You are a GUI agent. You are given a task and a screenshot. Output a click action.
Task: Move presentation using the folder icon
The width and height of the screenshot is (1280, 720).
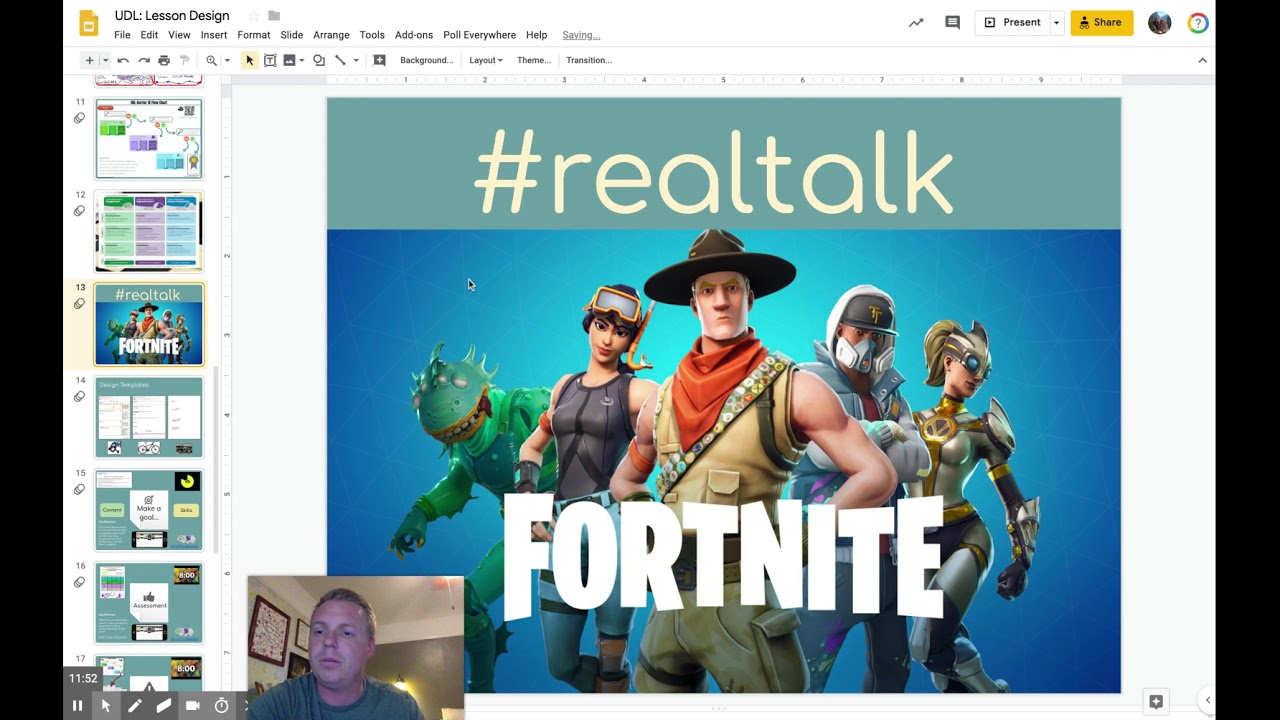(x=274, y=16)
